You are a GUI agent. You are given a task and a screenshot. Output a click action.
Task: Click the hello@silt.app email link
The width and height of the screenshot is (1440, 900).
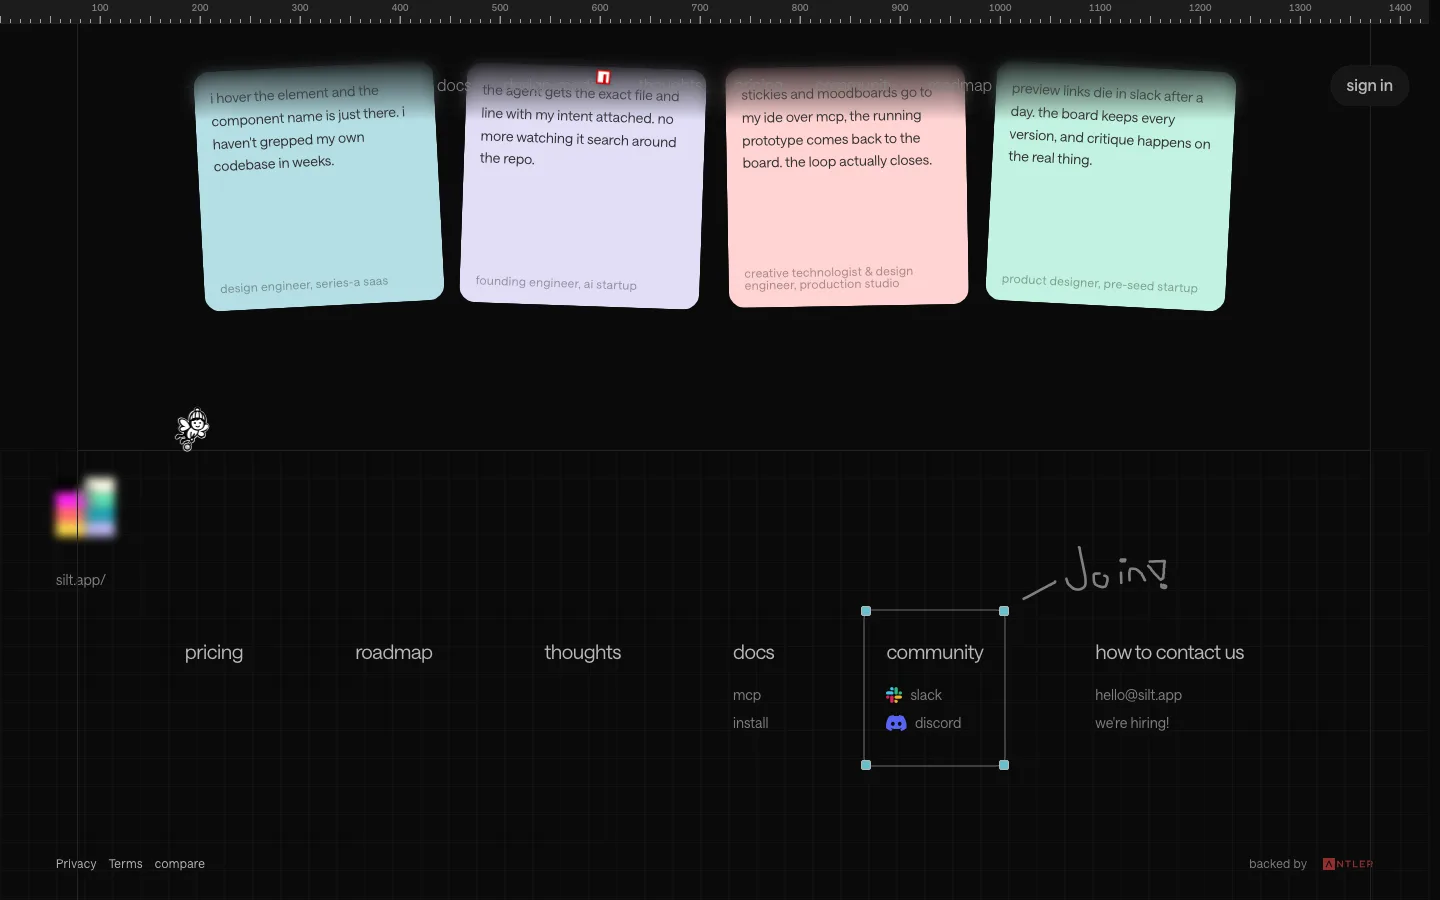(1138, 695)
